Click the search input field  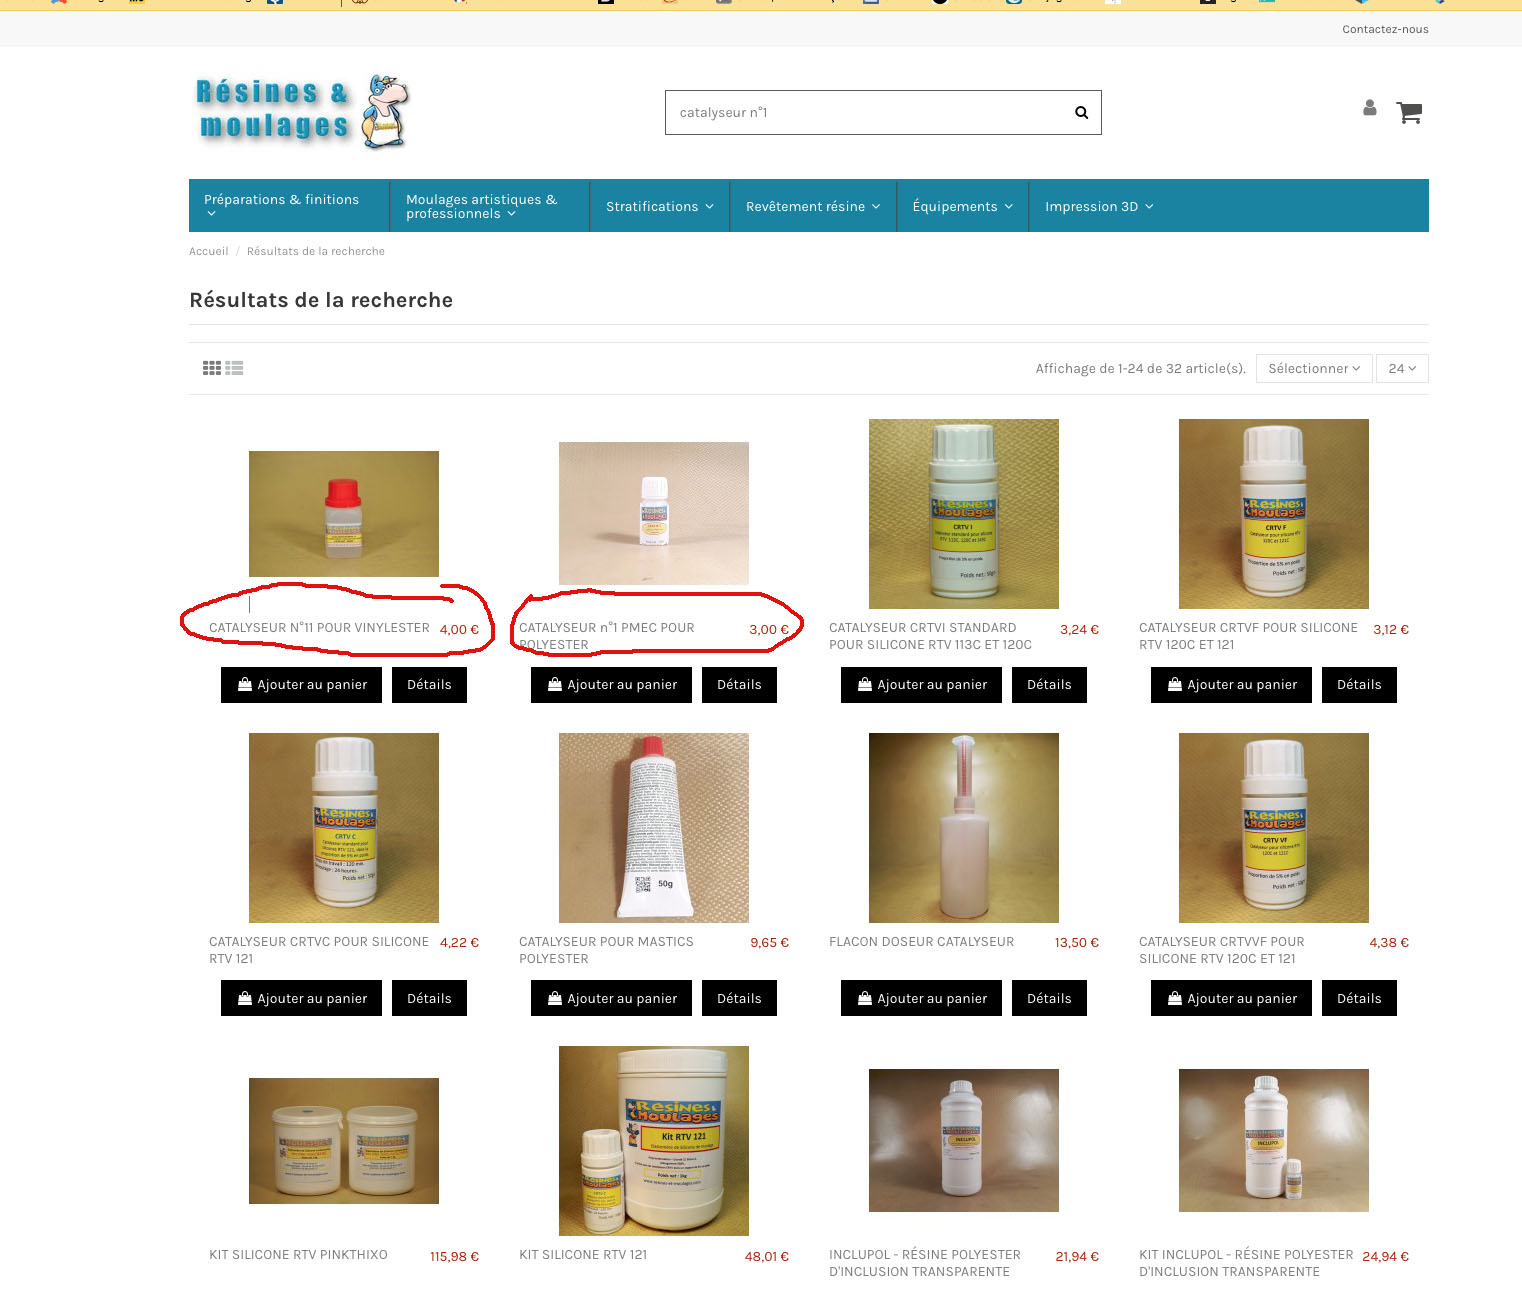tap(864, 113)
